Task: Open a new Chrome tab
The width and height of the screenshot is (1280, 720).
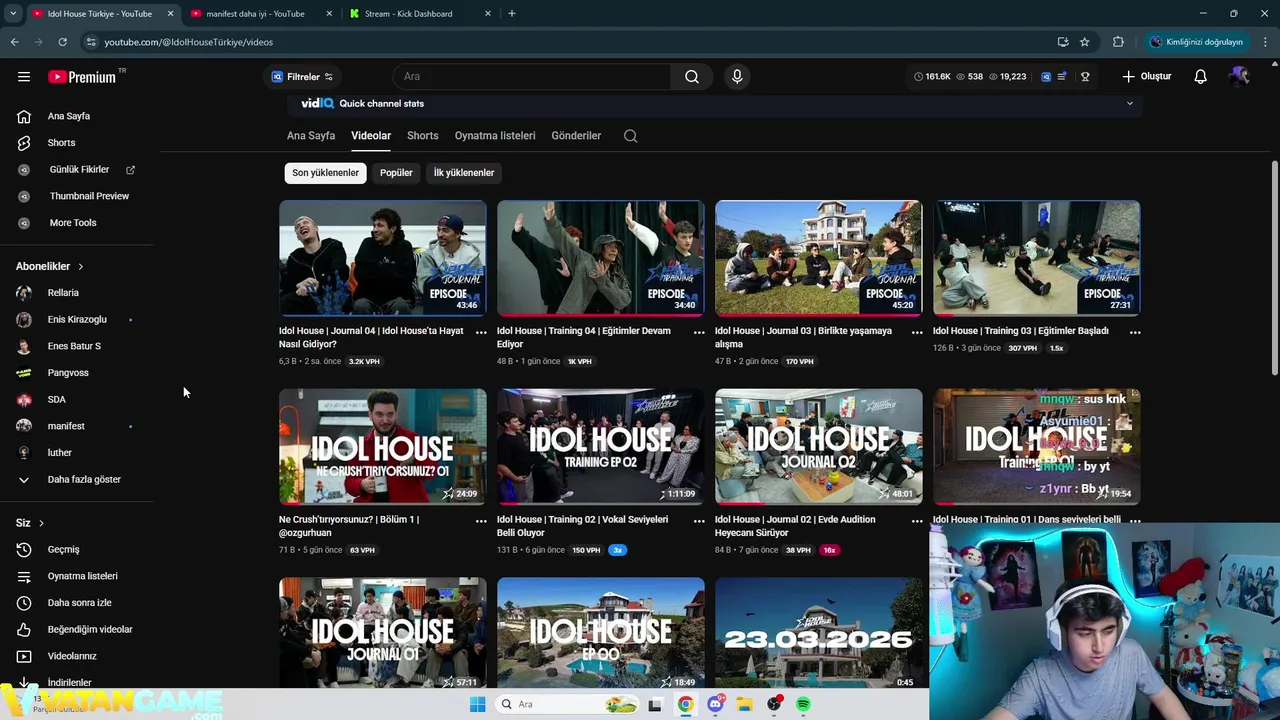Action: tap(512, 13)
